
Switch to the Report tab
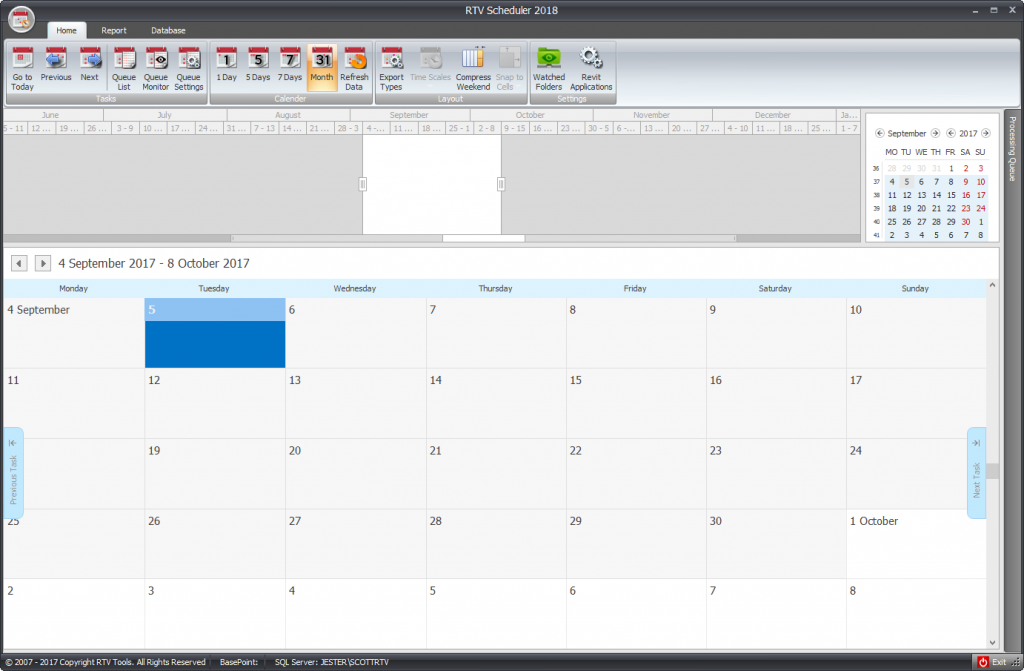coord(113,30)
